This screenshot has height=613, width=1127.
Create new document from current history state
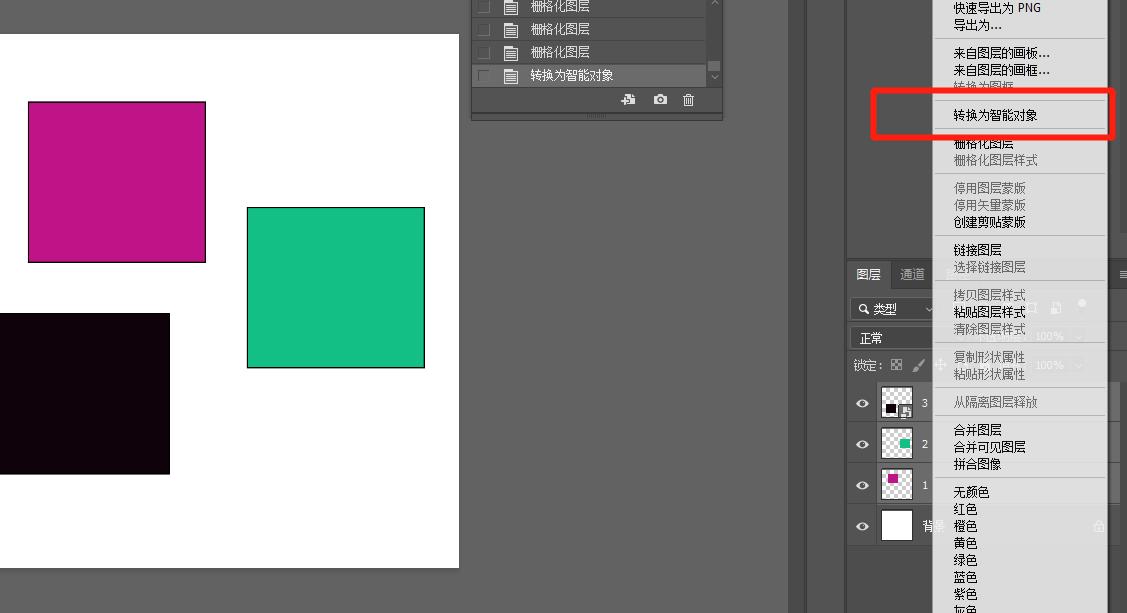tap(628, 100)
